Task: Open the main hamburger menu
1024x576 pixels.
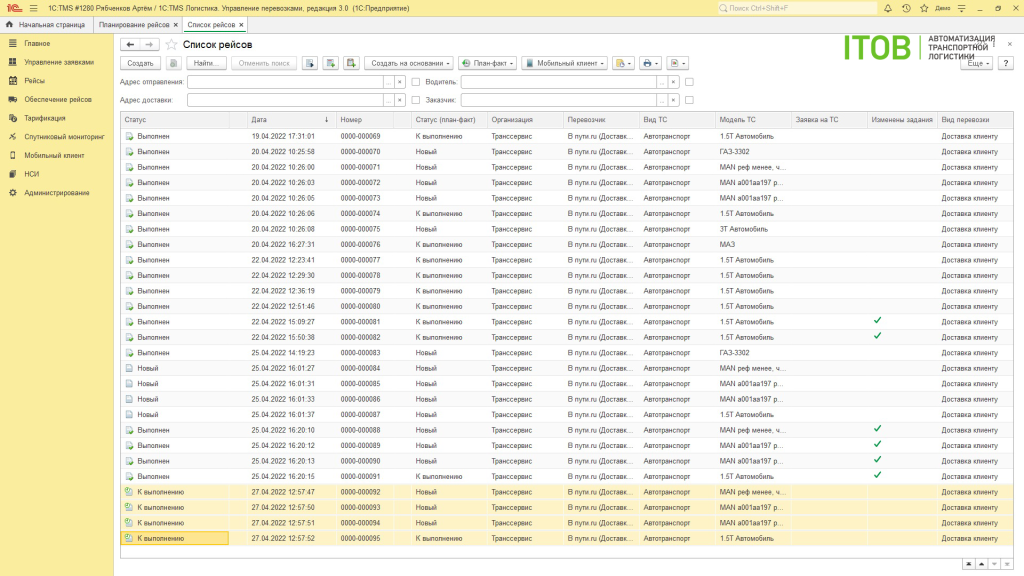Action: [33, 8]
